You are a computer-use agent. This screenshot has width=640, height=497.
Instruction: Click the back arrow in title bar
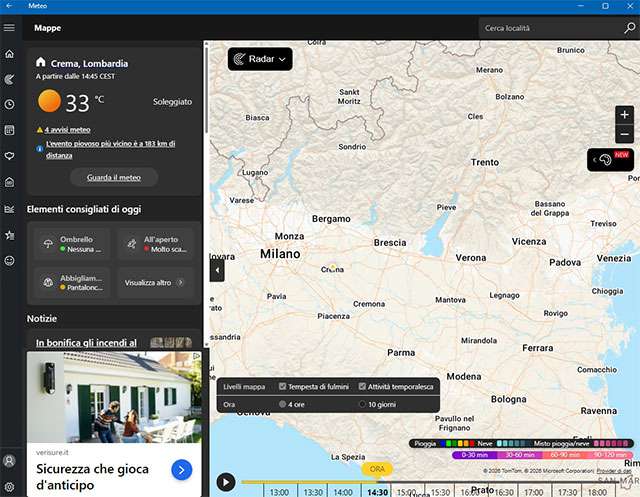pos(9,6)
